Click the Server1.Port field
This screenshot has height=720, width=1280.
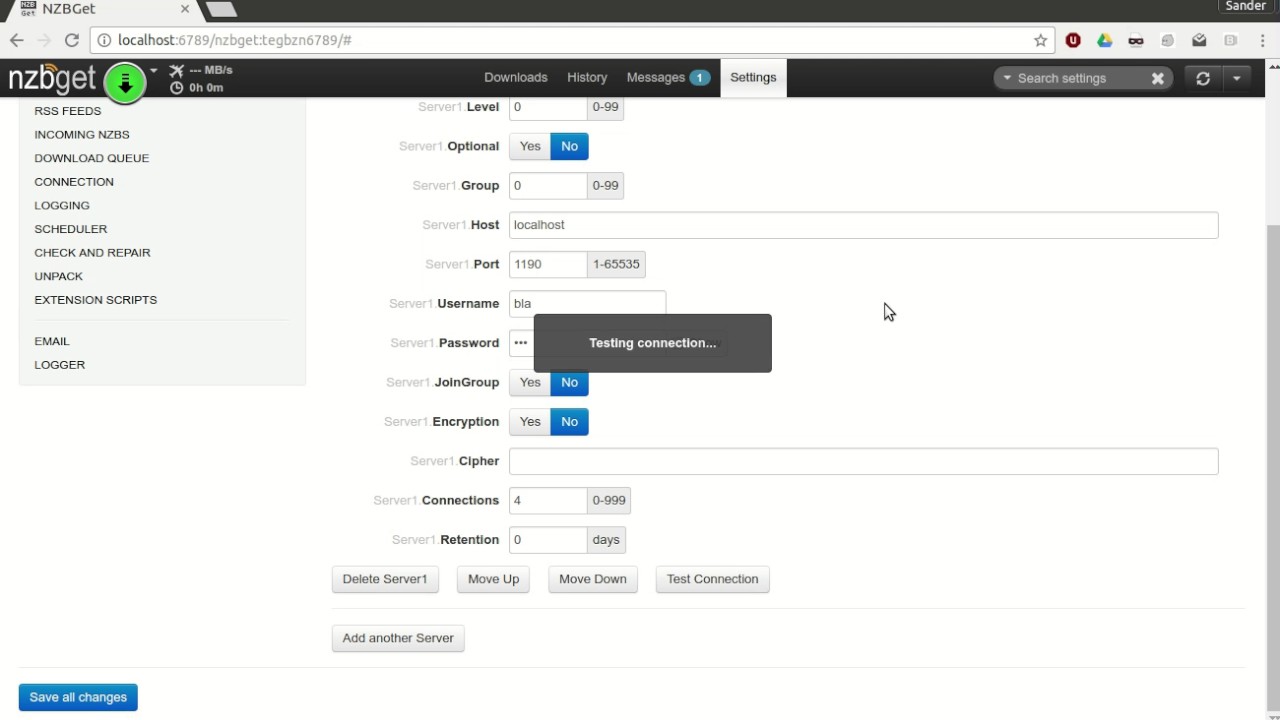click(548, 264)
